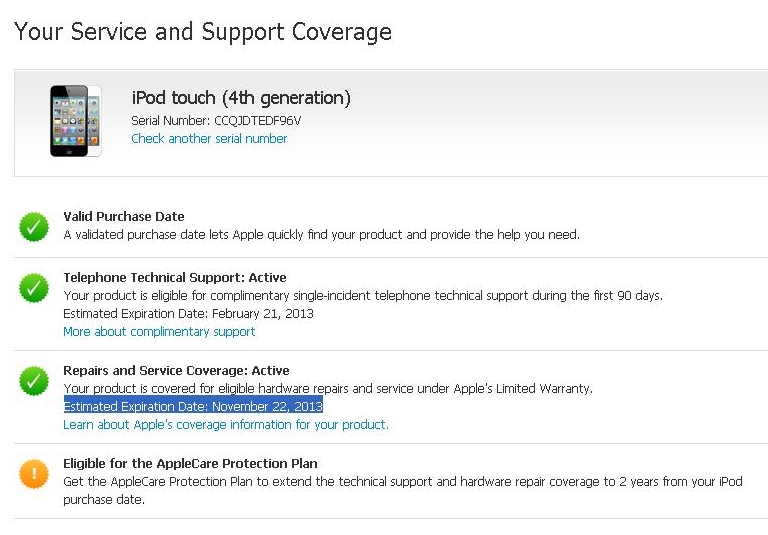The image size is (768, 535).
Task: Click the validated purchase date description text
Action: (x=321, y=234)
